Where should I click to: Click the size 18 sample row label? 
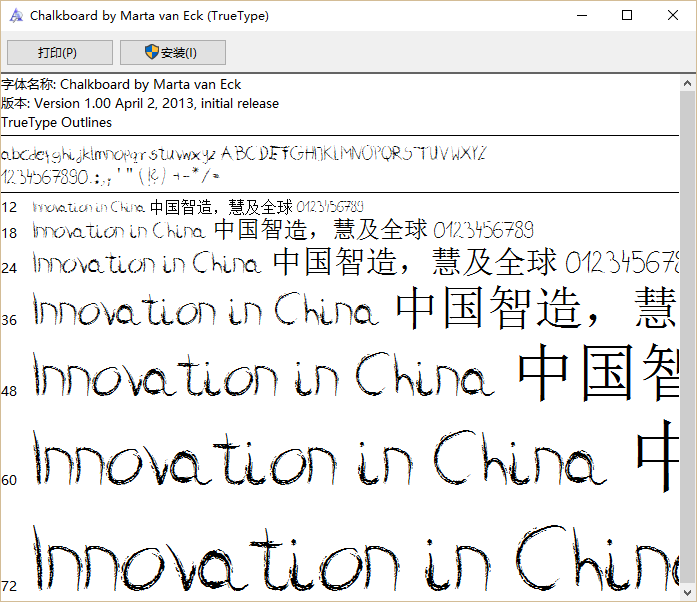click(x=9, y=233)
